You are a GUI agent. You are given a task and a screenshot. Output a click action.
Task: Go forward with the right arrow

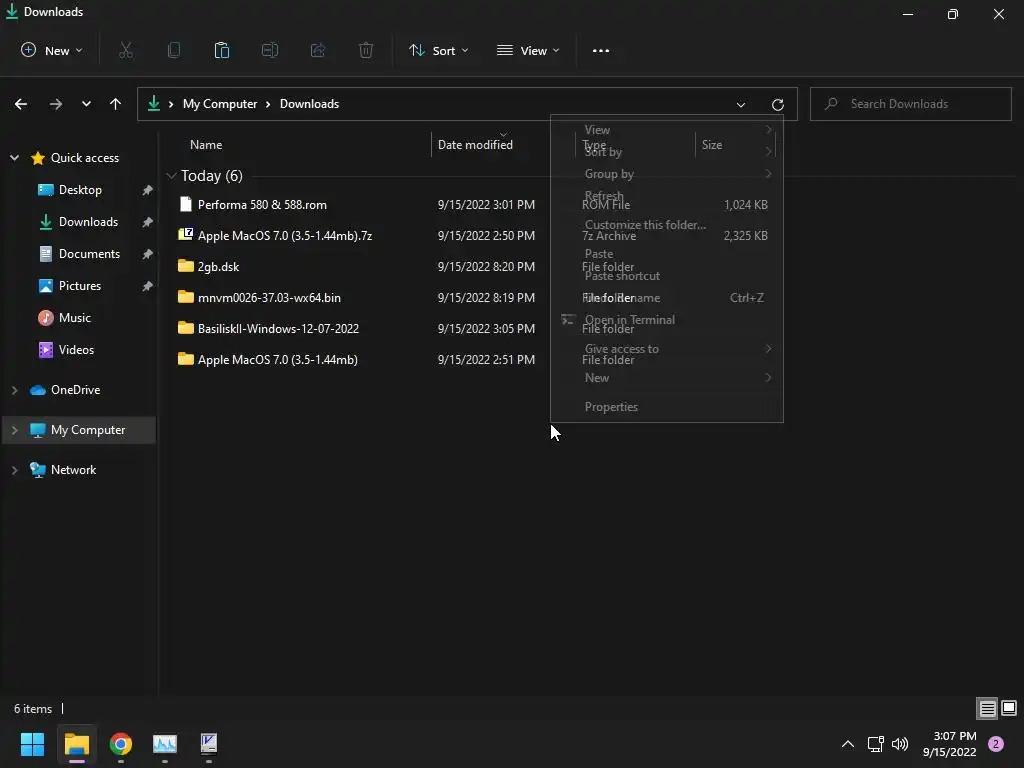56,104
